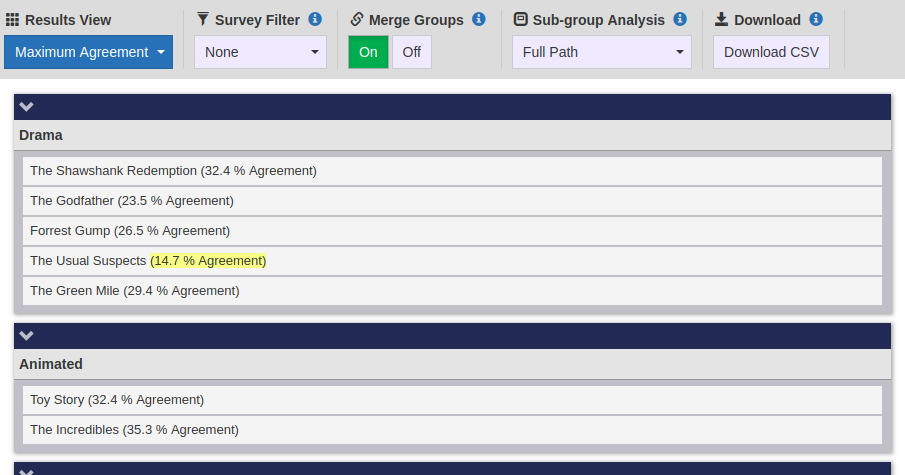Screen dimensions: 905x475
Task: Click the Survey Filter info icon
Action: (x=315, y=19)
